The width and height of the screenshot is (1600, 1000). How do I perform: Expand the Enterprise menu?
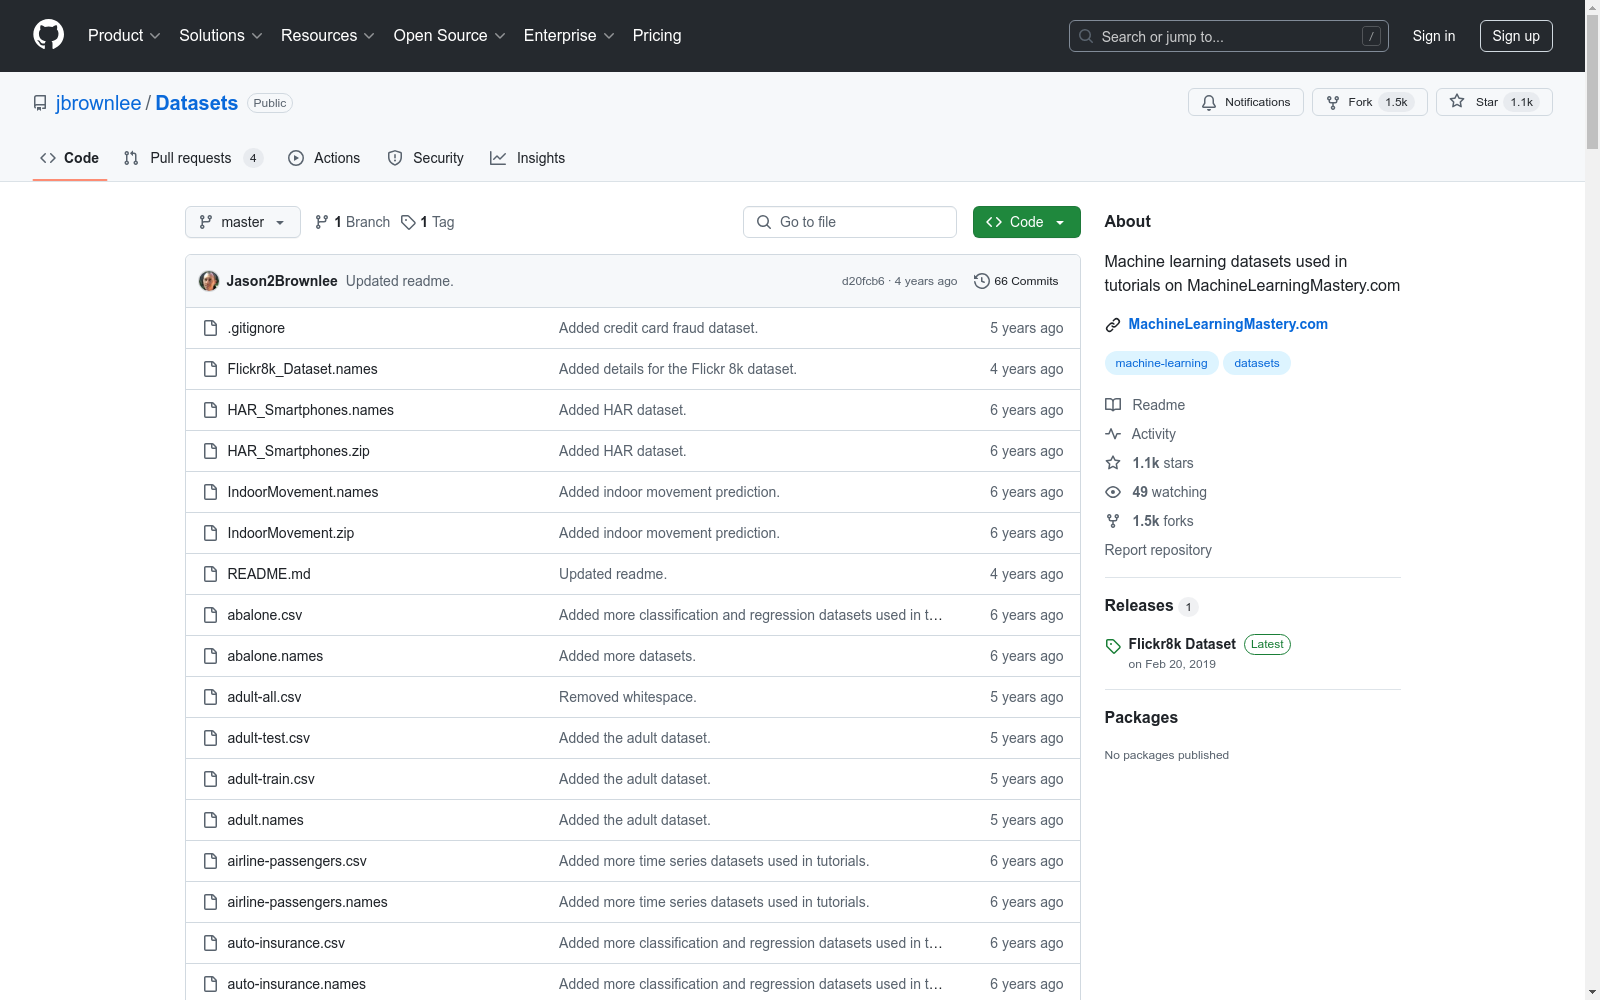[569, 35]
